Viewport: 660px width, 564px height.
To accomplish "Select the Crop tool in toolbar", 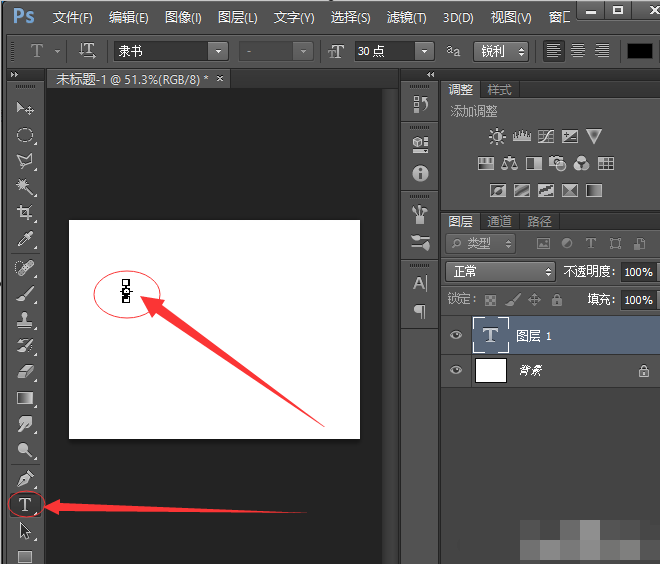I will click(x=25, y=213).
